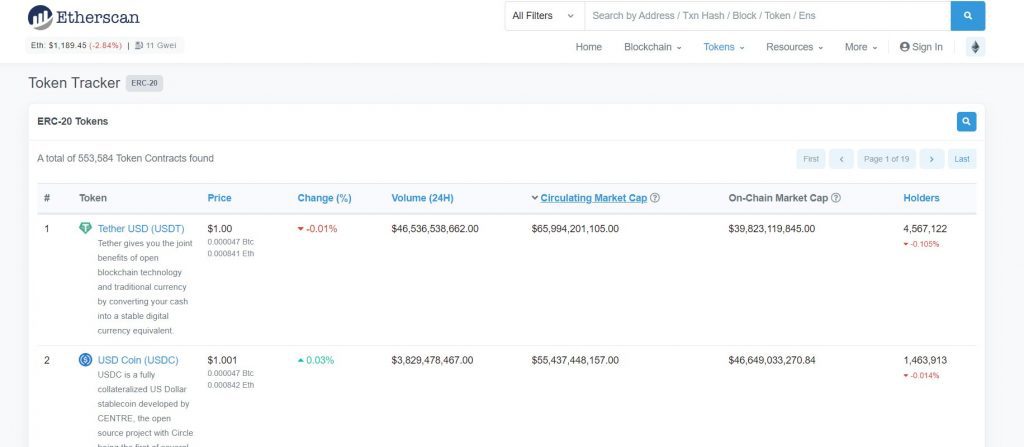Click the blue search button in header
1024x447 pixels.
tap(968, 16)
